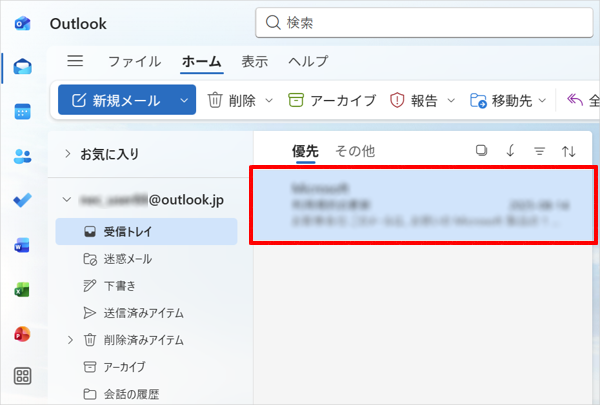Click the @outlook.jp account name

(152, 199)
